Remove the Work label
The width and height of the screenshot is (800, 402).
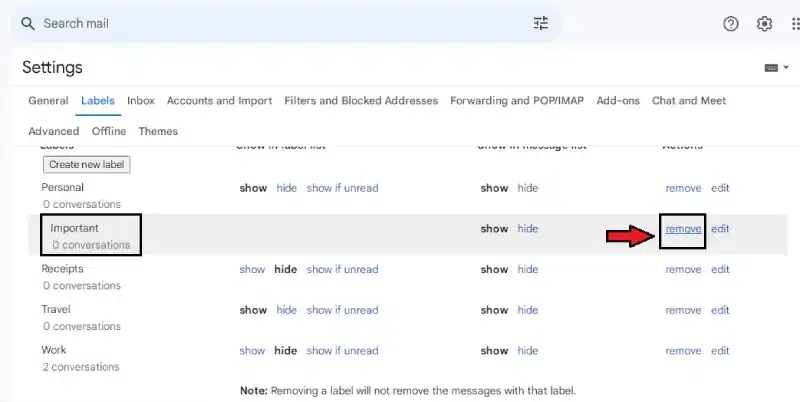(683, 351)
